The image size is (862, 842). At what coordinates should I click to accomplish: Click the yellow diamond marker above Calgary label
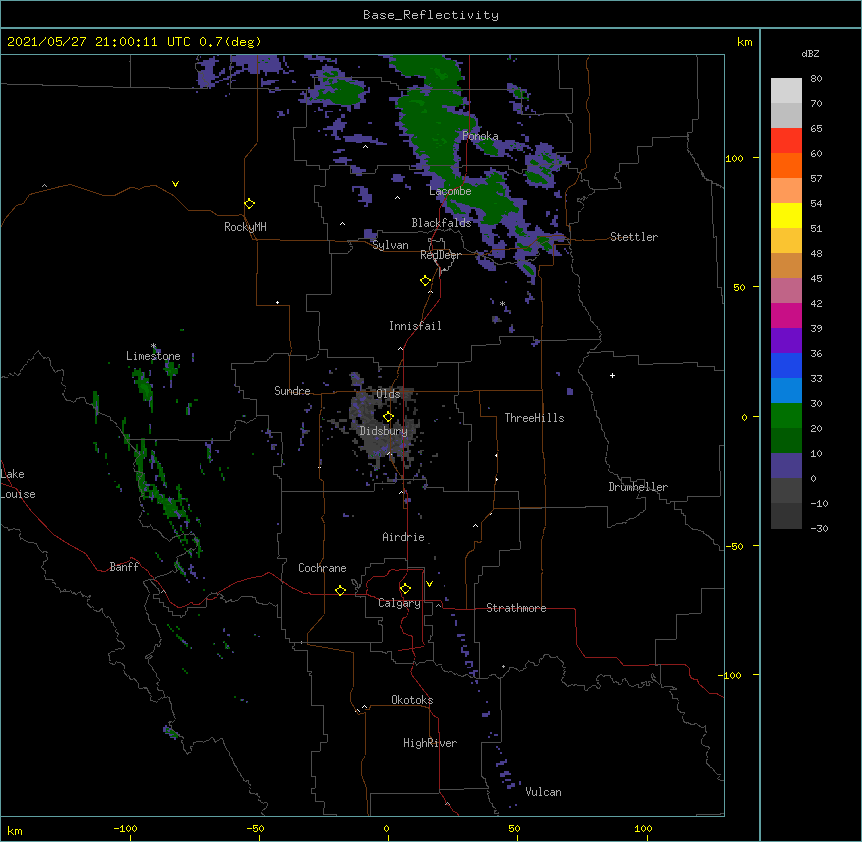click(x=405, y=589)
